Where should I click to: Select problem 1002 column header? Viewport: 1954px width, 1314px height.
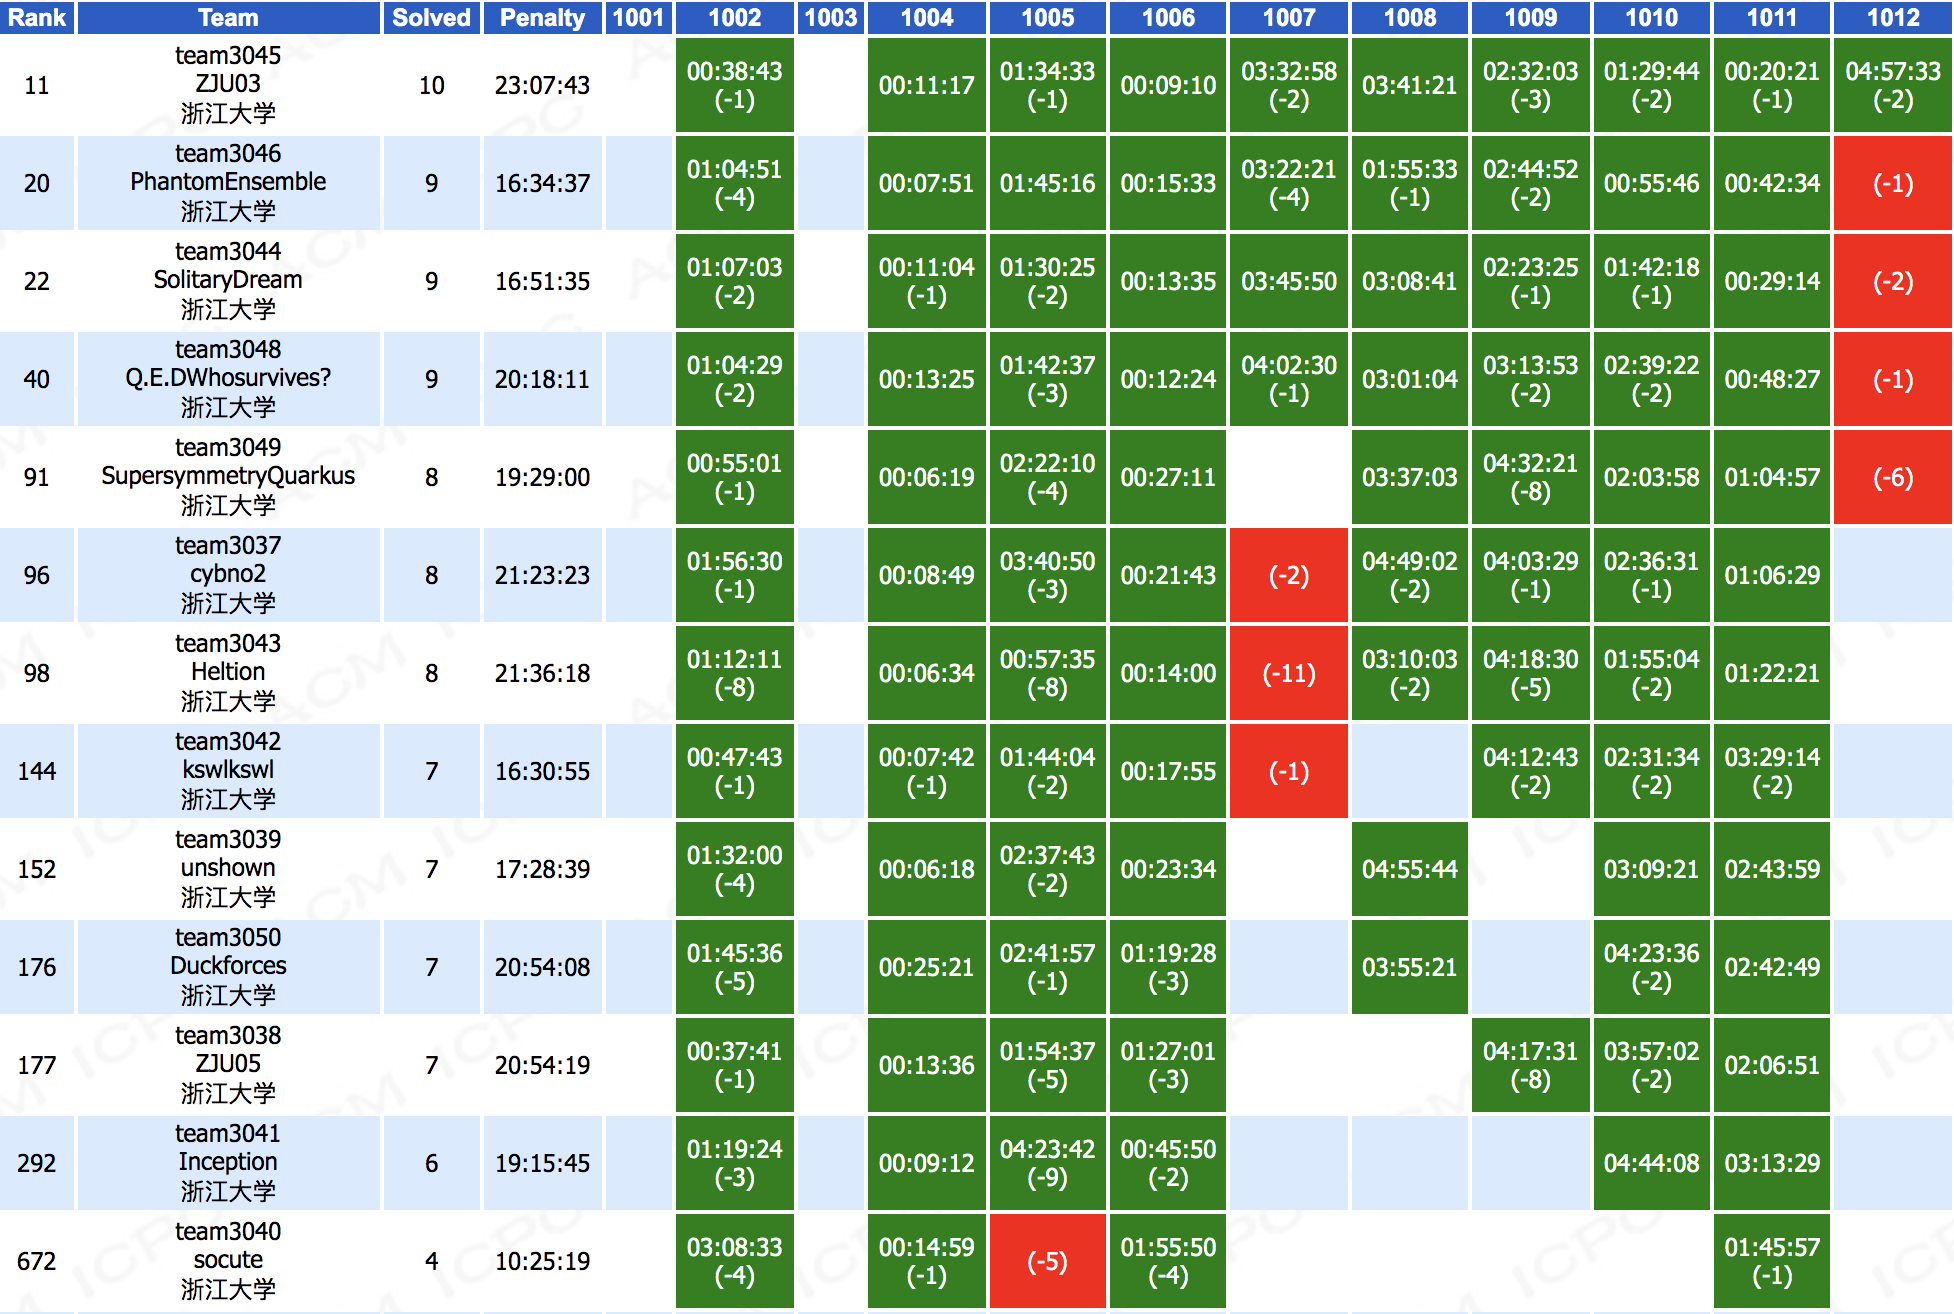734,17
